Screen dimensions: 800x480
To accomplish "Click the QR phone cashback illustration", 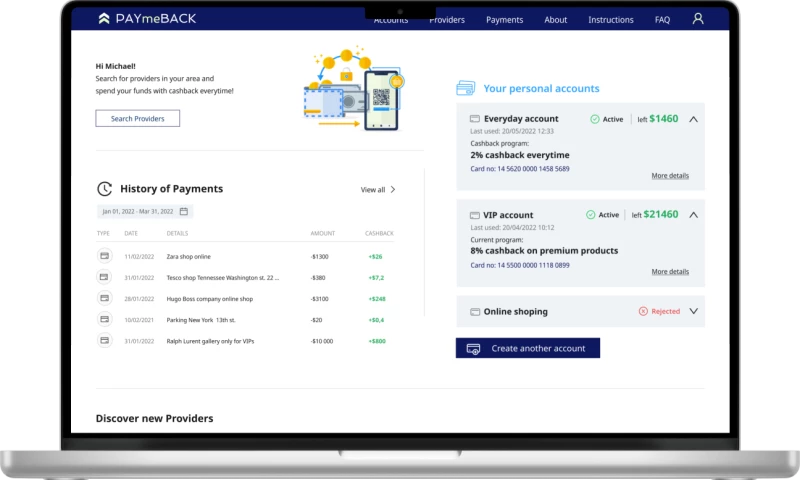I will tap(354, 89).
